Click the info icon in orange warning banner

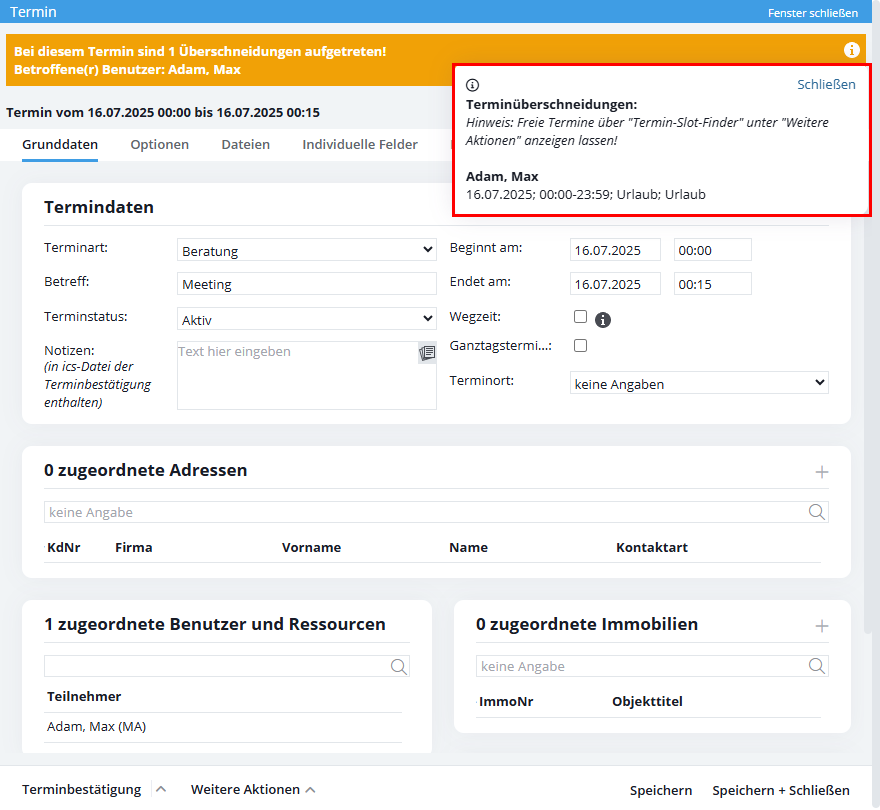click(x=851, y=50)
